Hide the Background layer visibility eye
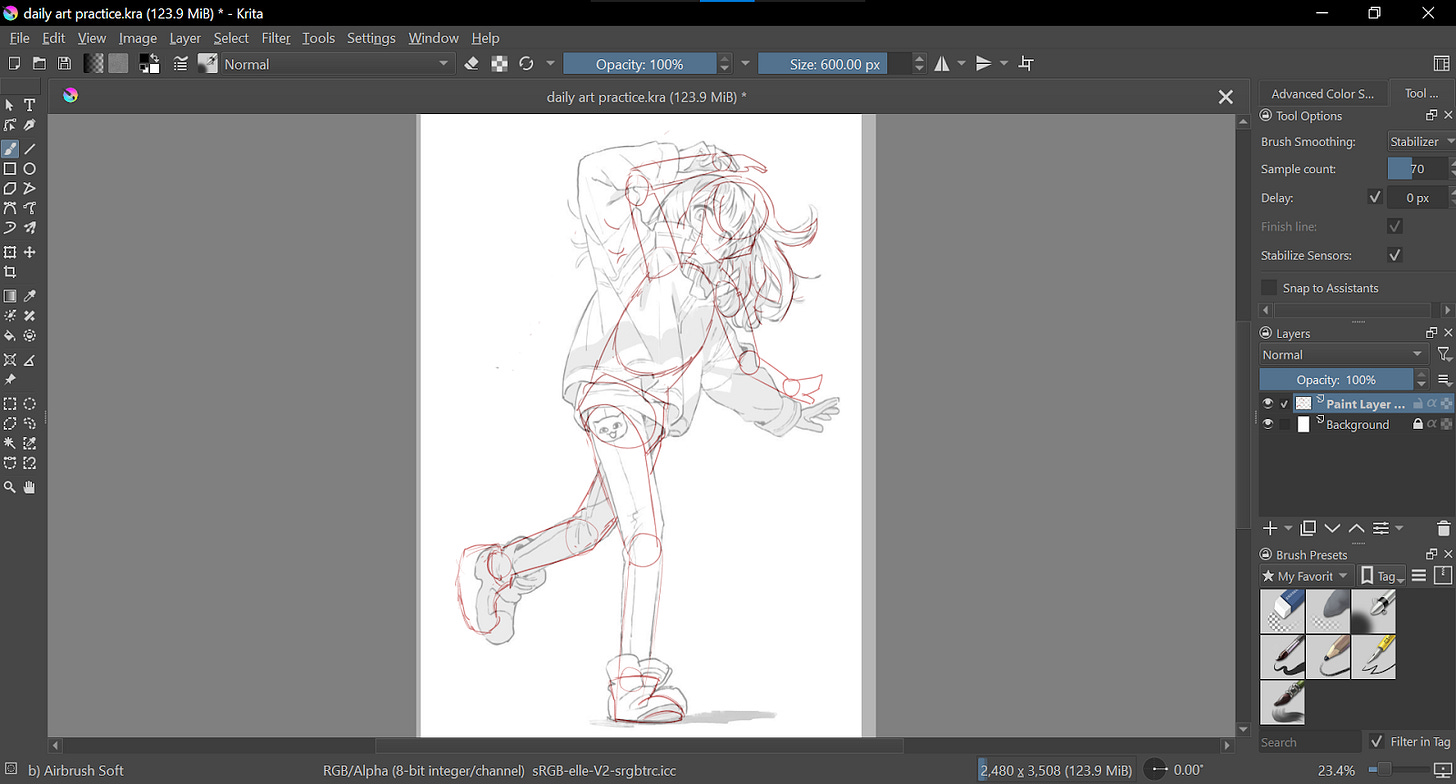Image resolution: width=1456 pixels, height=784 pixels. (x=1268, y=424)
